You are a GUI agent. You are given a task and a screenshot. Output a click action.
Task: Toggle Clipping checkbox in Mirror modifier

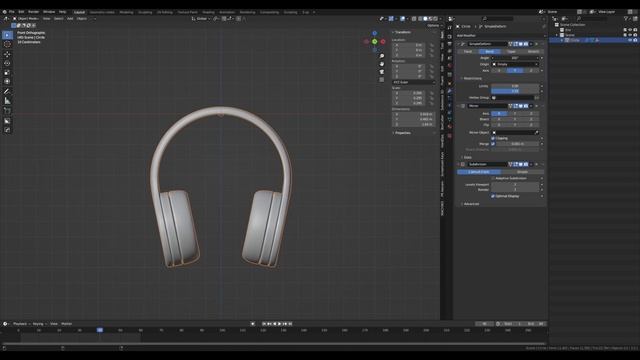[493, 138]
